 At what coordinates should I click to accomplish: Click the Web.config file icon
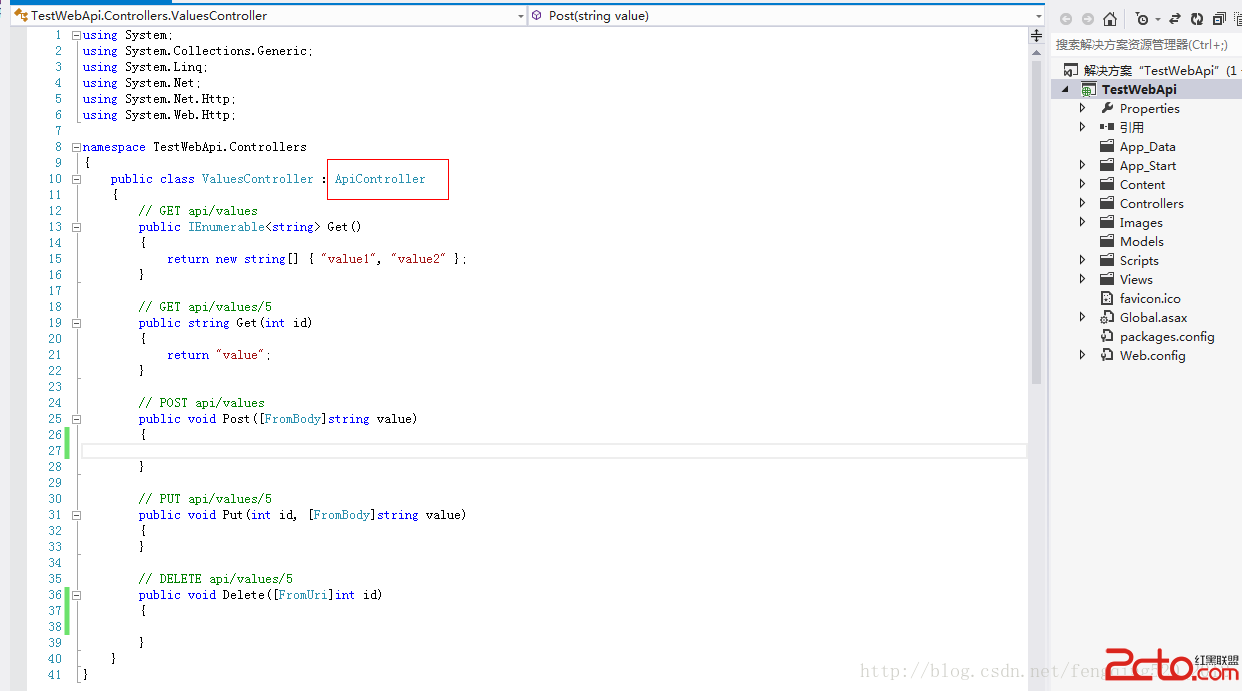click(1107, 355)
